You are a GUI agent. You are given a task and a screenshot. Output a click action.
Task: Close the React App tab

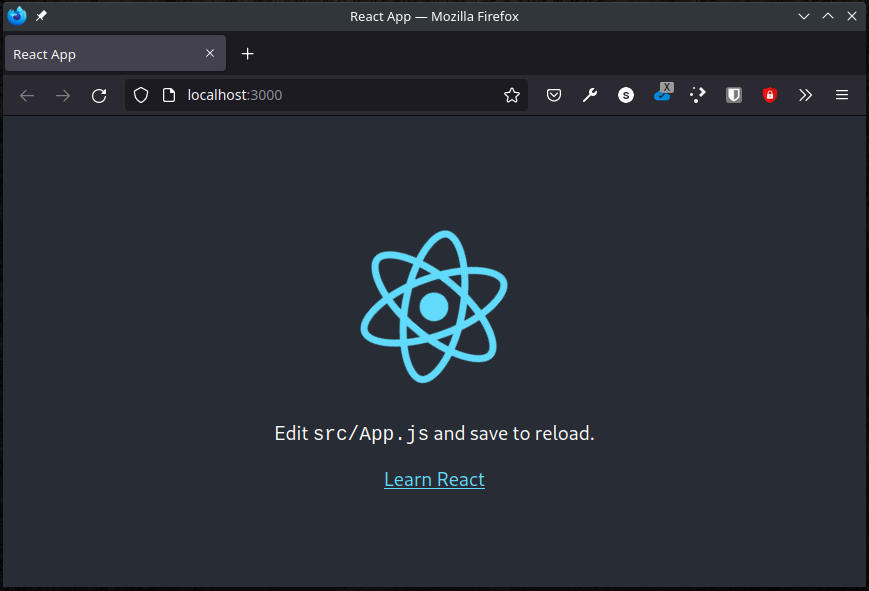(x=210, y=53)
